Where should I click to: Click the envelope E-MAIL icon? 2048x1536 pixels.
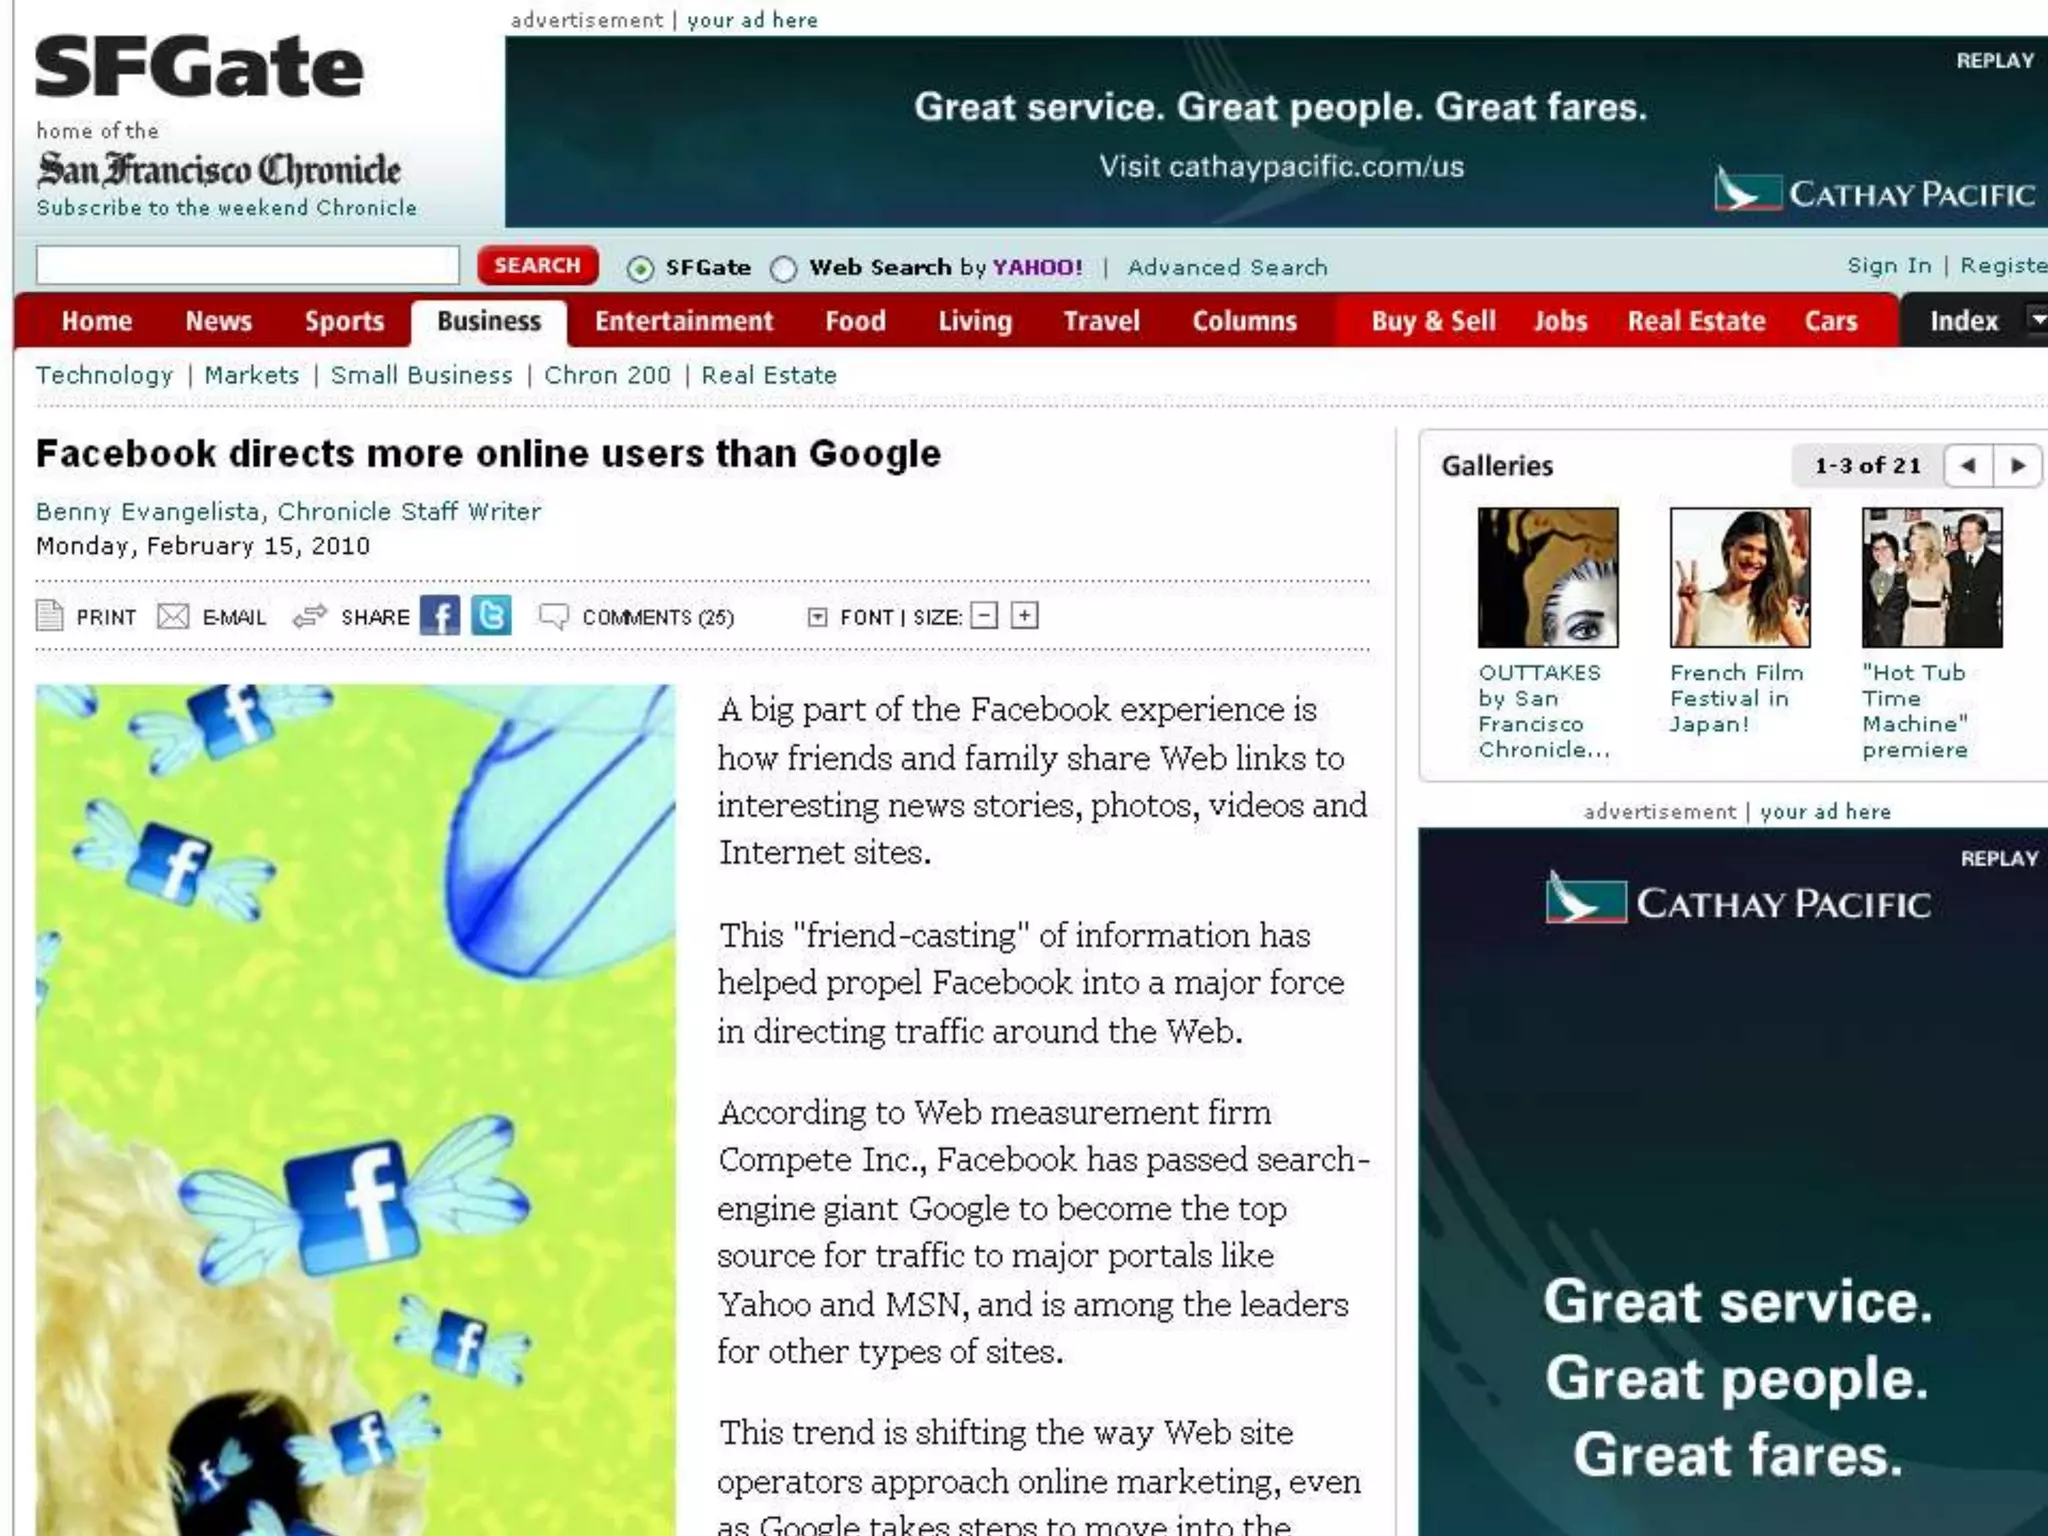(173, 616)
